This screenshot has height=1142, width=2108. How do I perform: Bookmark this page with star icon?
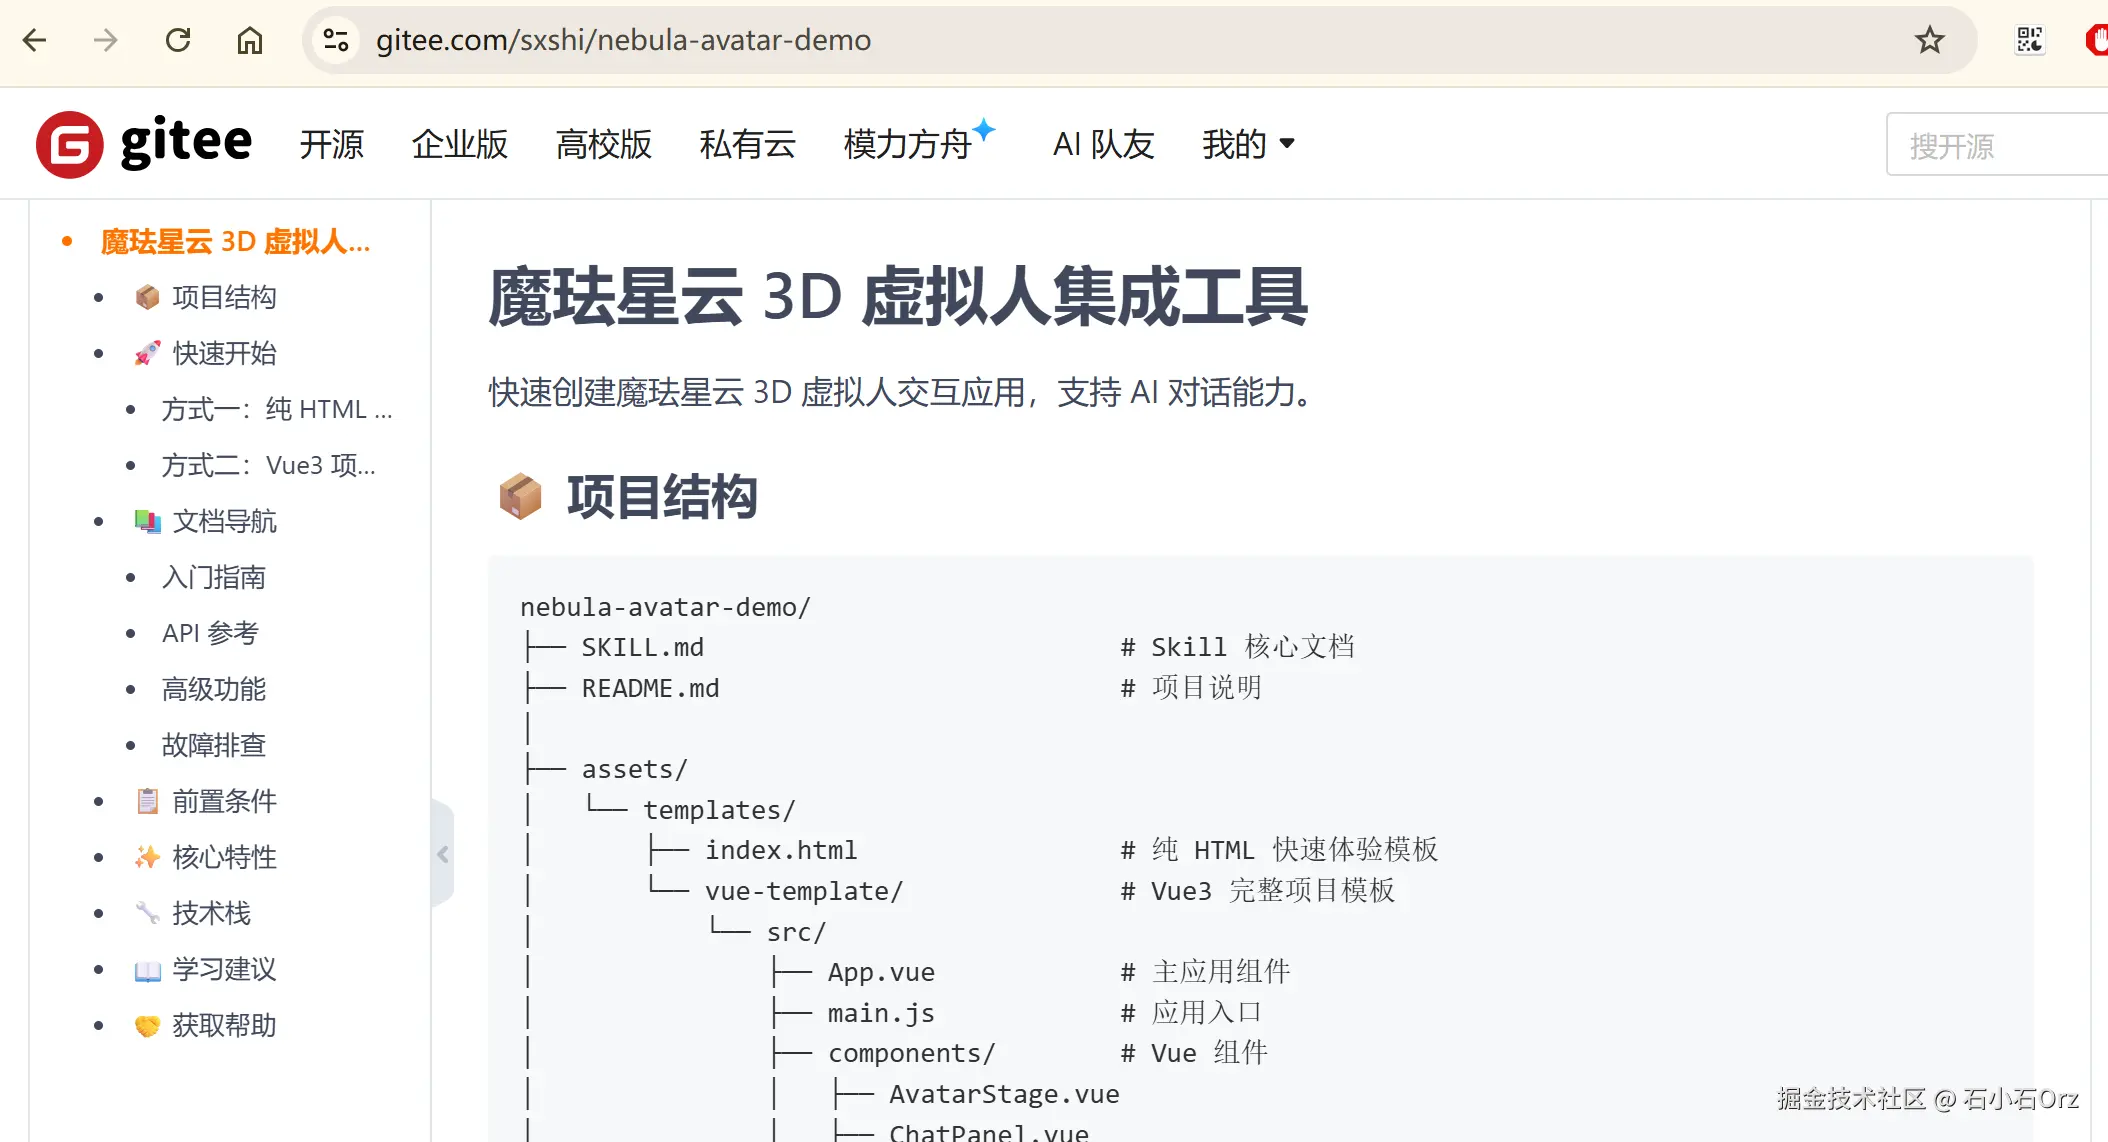point(1929,40)
